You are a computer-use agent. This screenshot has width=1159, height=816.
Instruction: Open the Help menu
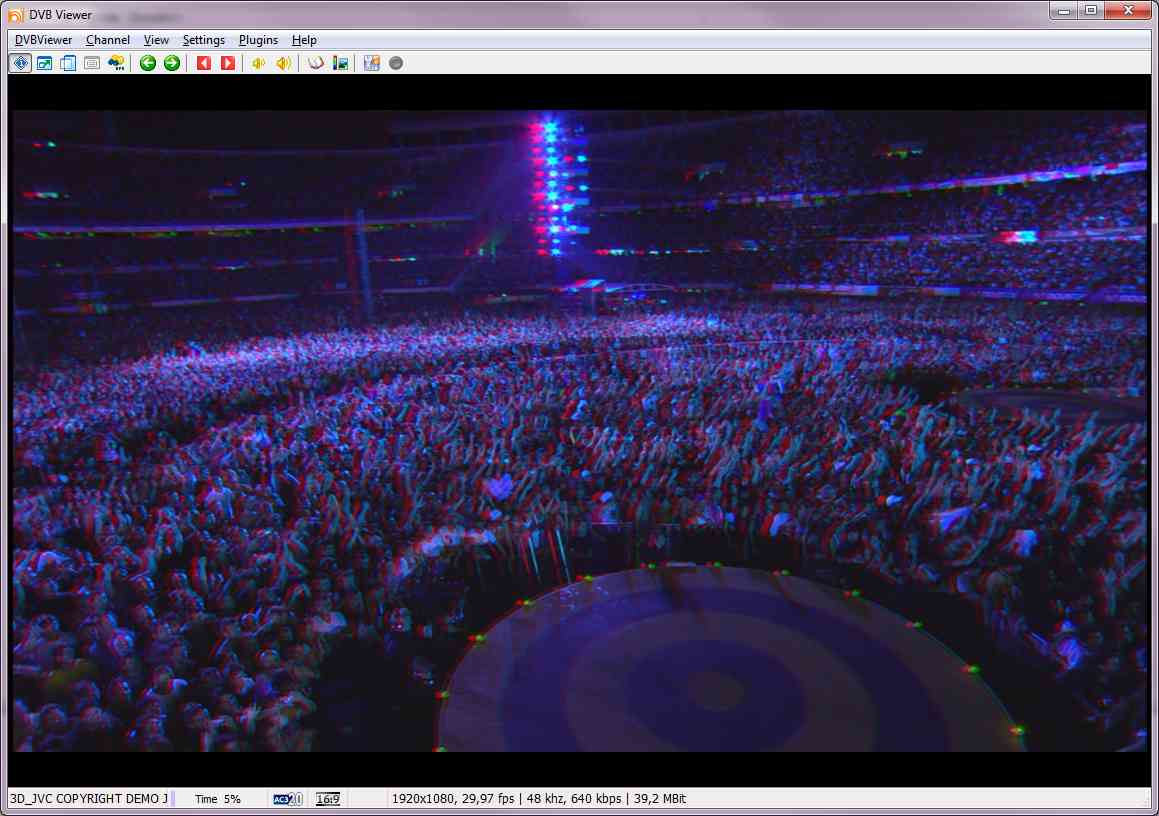point(304,40)
